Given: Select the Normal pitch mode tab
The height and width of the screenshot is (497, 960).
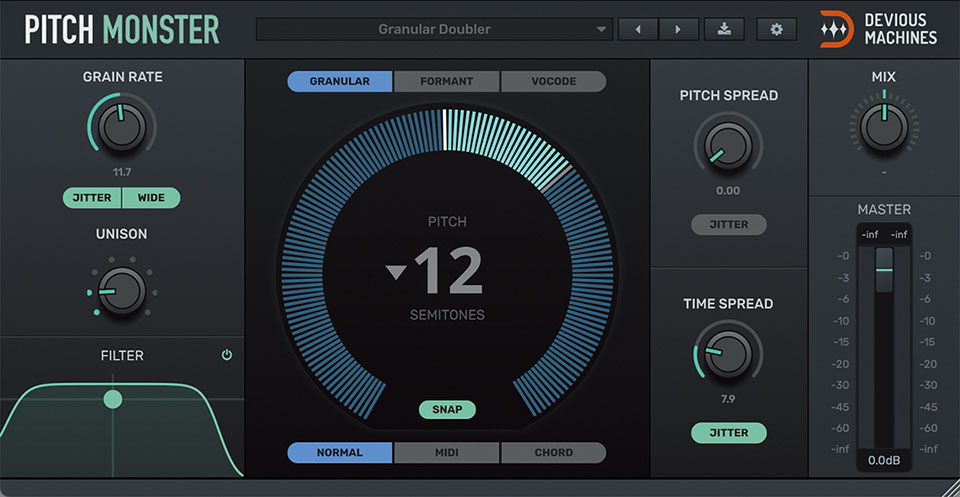Looking at the screenshot, I should click(340, 453).
